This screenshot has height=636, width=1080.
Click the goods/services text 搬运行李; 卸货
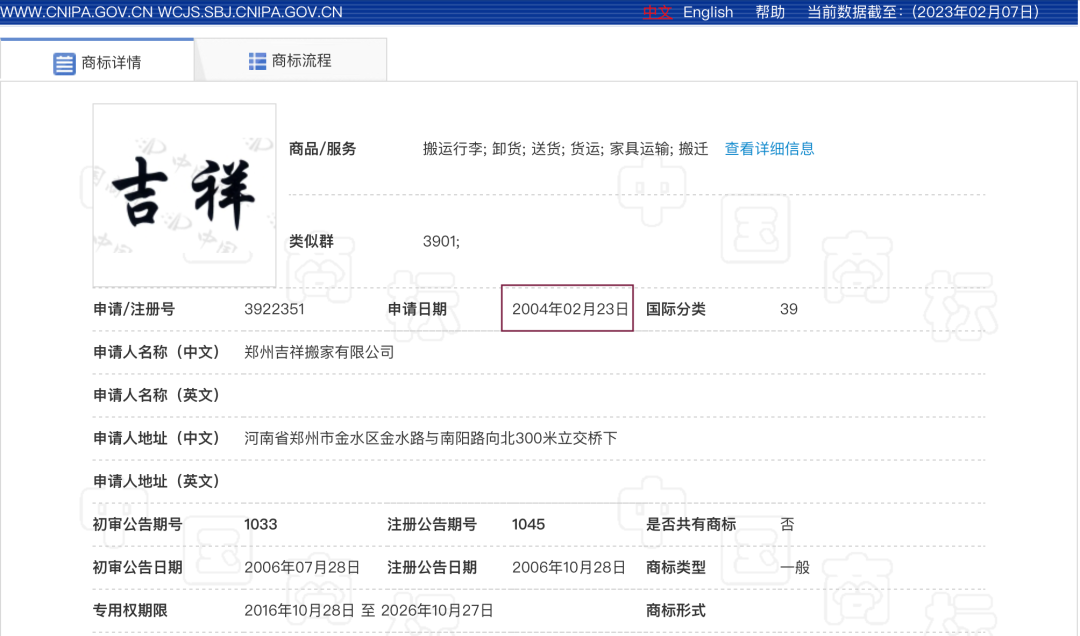click(x=473, y=149)
